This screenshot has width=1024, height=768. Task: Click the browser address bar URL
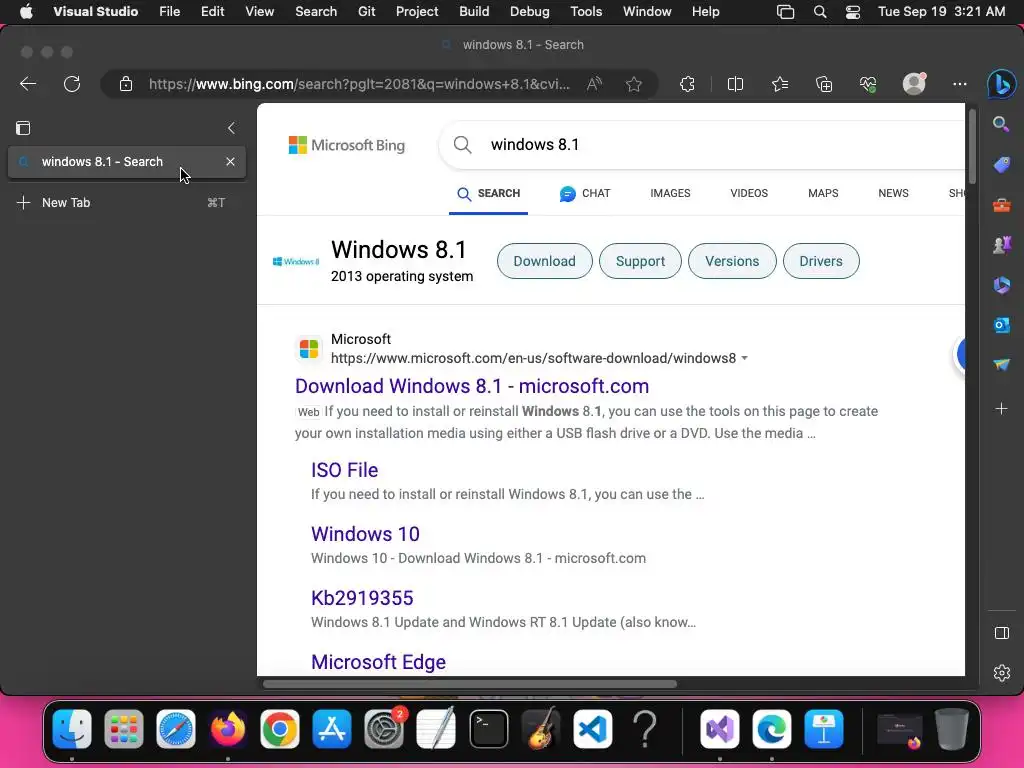pyautogui.click(x=359, y=84)
